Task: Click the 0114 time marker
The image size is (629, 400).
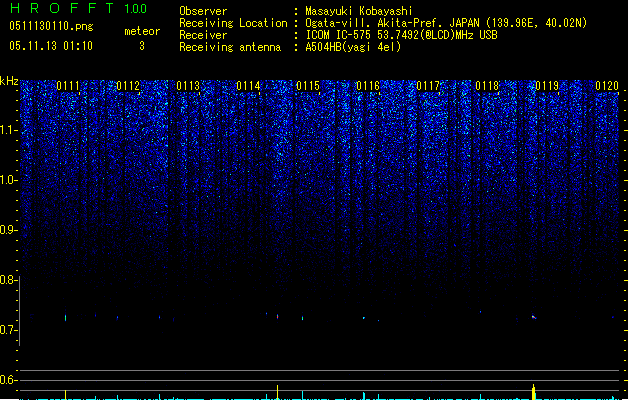Action: coord(248,86)
